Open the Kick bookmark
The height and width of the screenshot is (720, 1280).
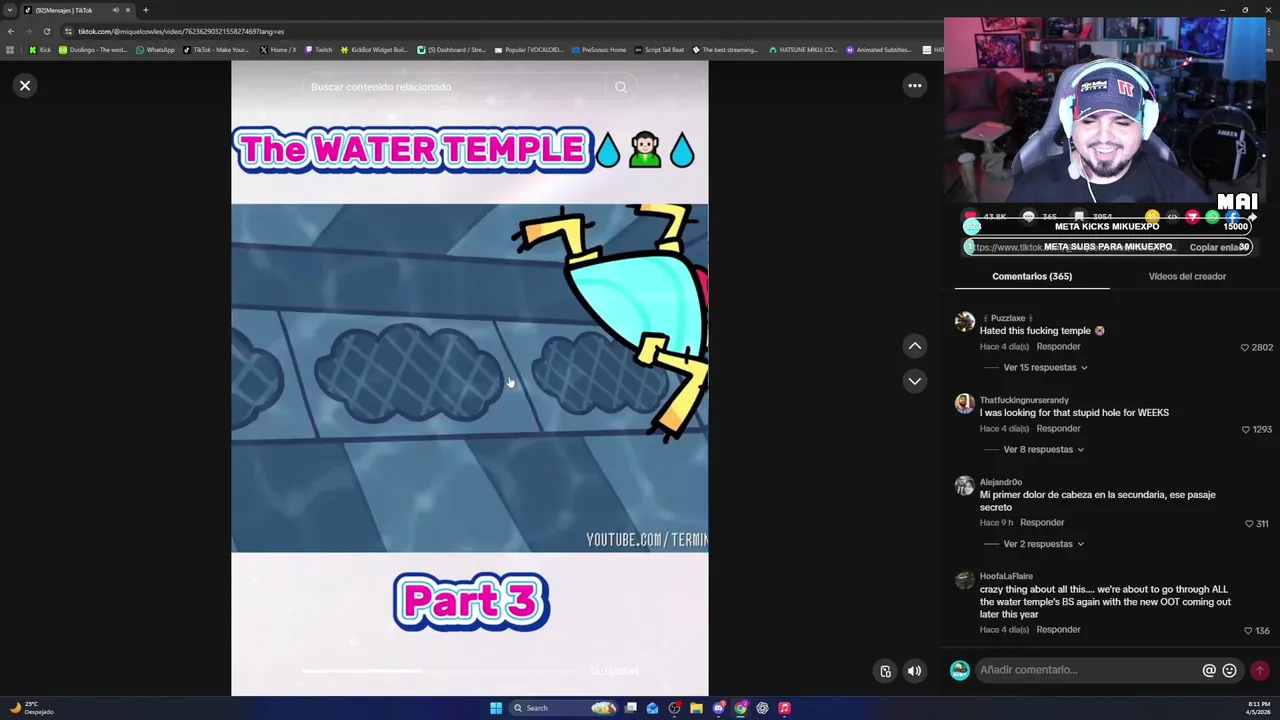click(40, 50)
